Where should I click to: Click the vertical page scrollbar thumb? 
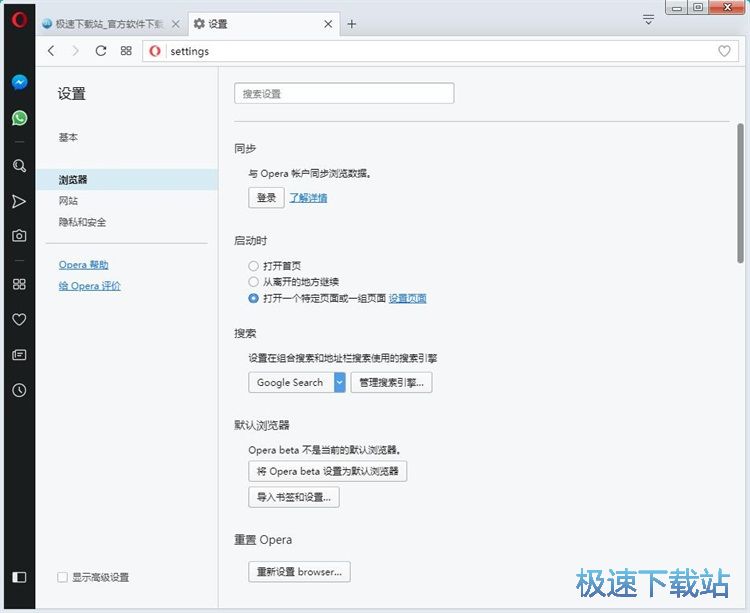tap(740, 193)
